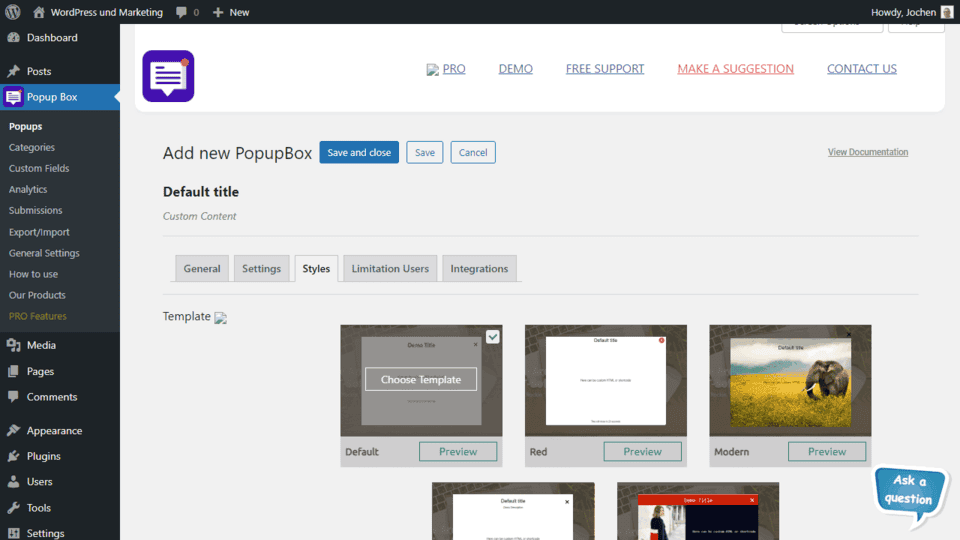Viewport: 960px width, 540px height.
Task: Click the Media icon in sidebar
Action: tap(13, 345)
